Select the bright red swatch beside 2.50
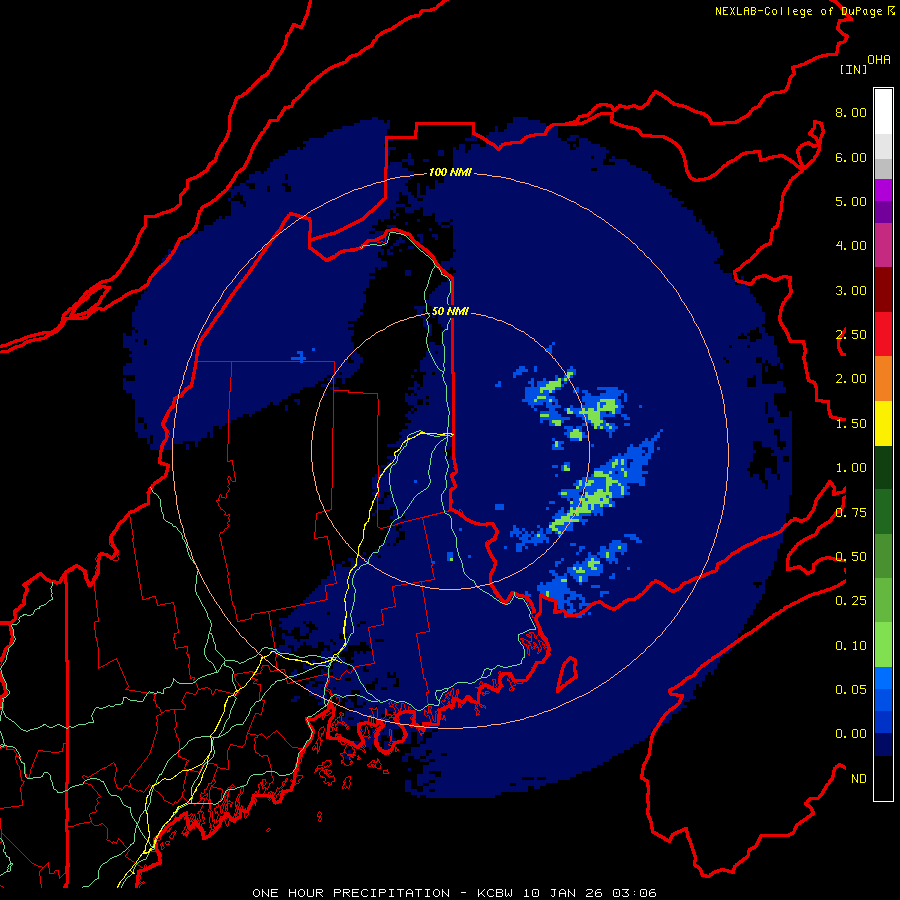Image resolution: width=900 pixels, height=900 pixels. 883,334
